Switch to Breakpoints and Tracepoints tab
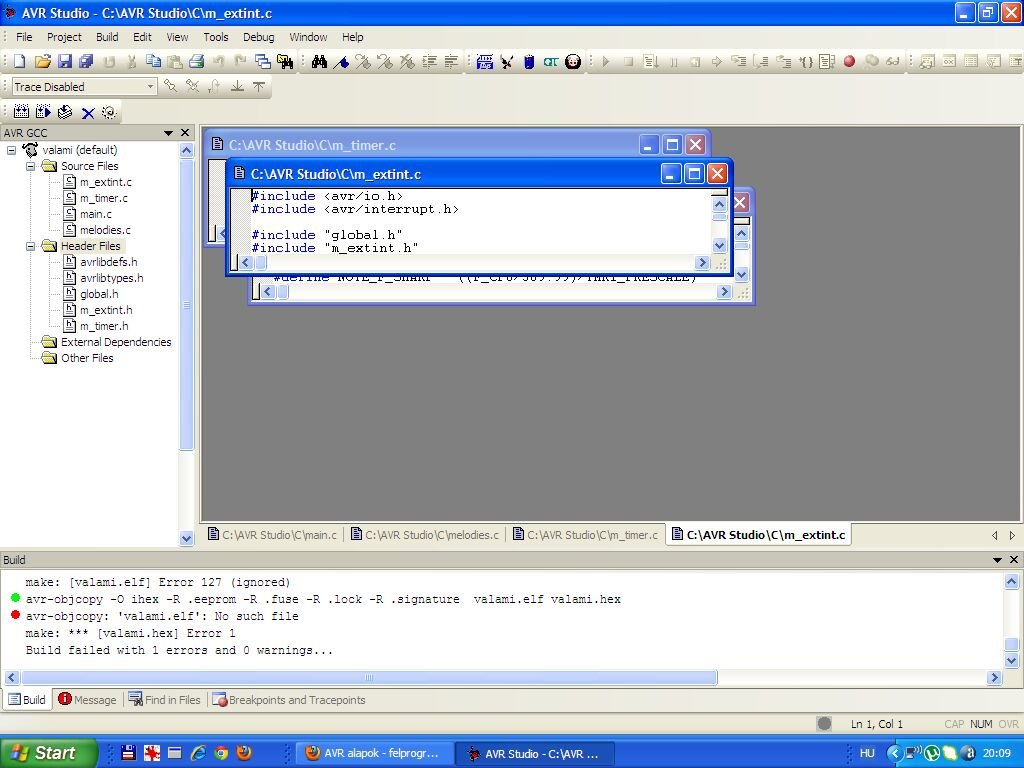 [289, 699]
